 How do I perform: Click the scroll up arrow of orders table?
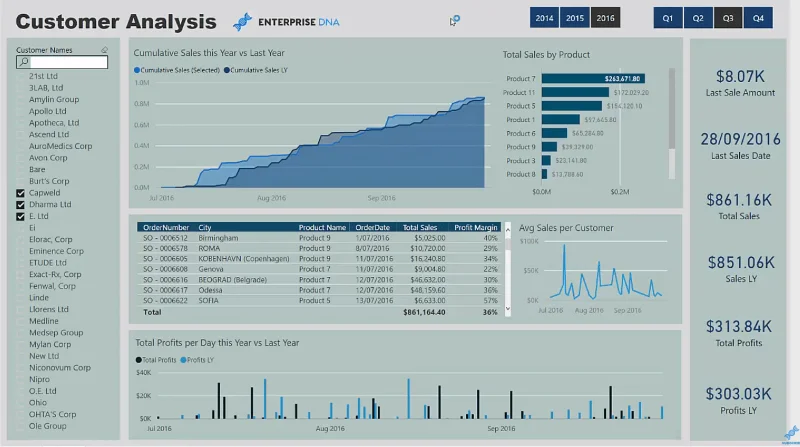[508, 230]
